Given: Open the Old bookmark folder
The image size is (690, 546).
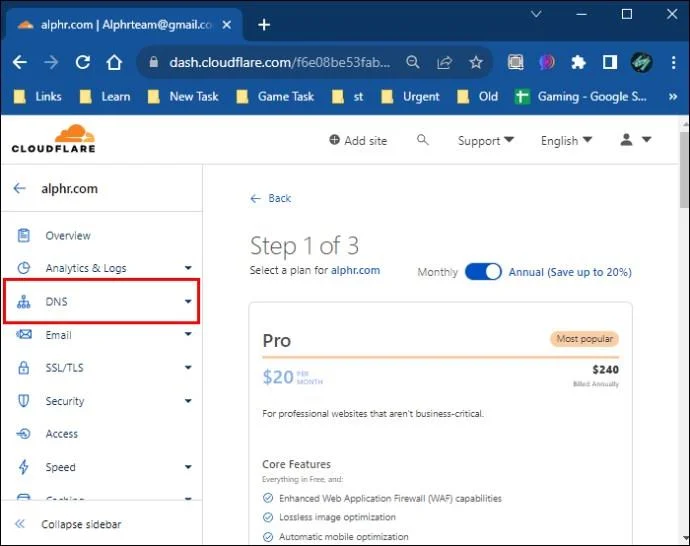Looking at the screenshot, I should coord(478,96).
